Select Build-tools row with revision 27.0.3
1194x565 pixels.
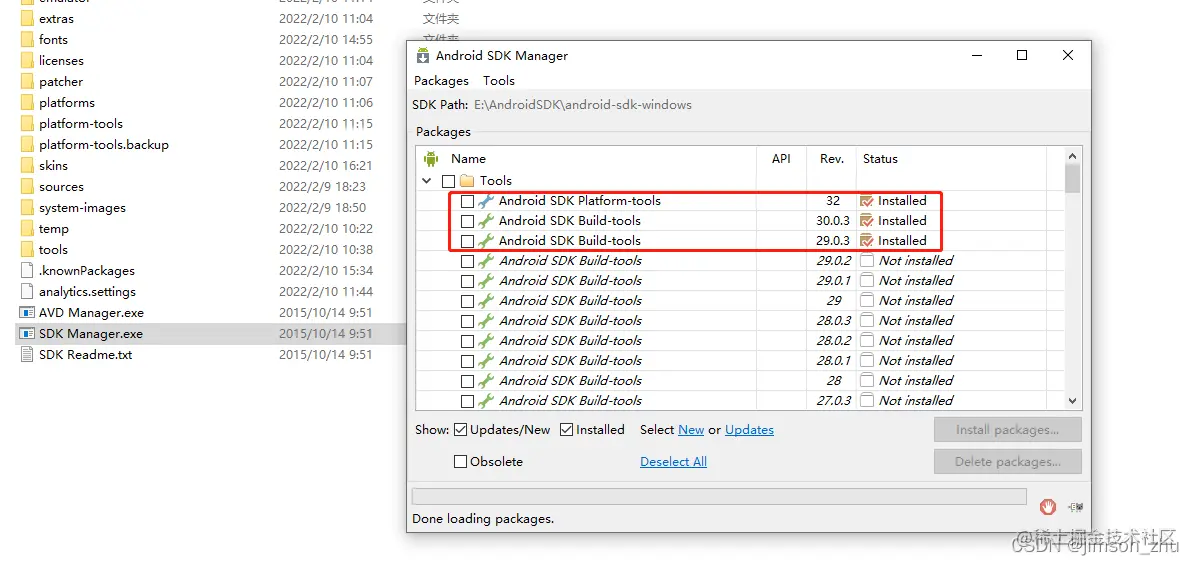(x=738, y=401)
